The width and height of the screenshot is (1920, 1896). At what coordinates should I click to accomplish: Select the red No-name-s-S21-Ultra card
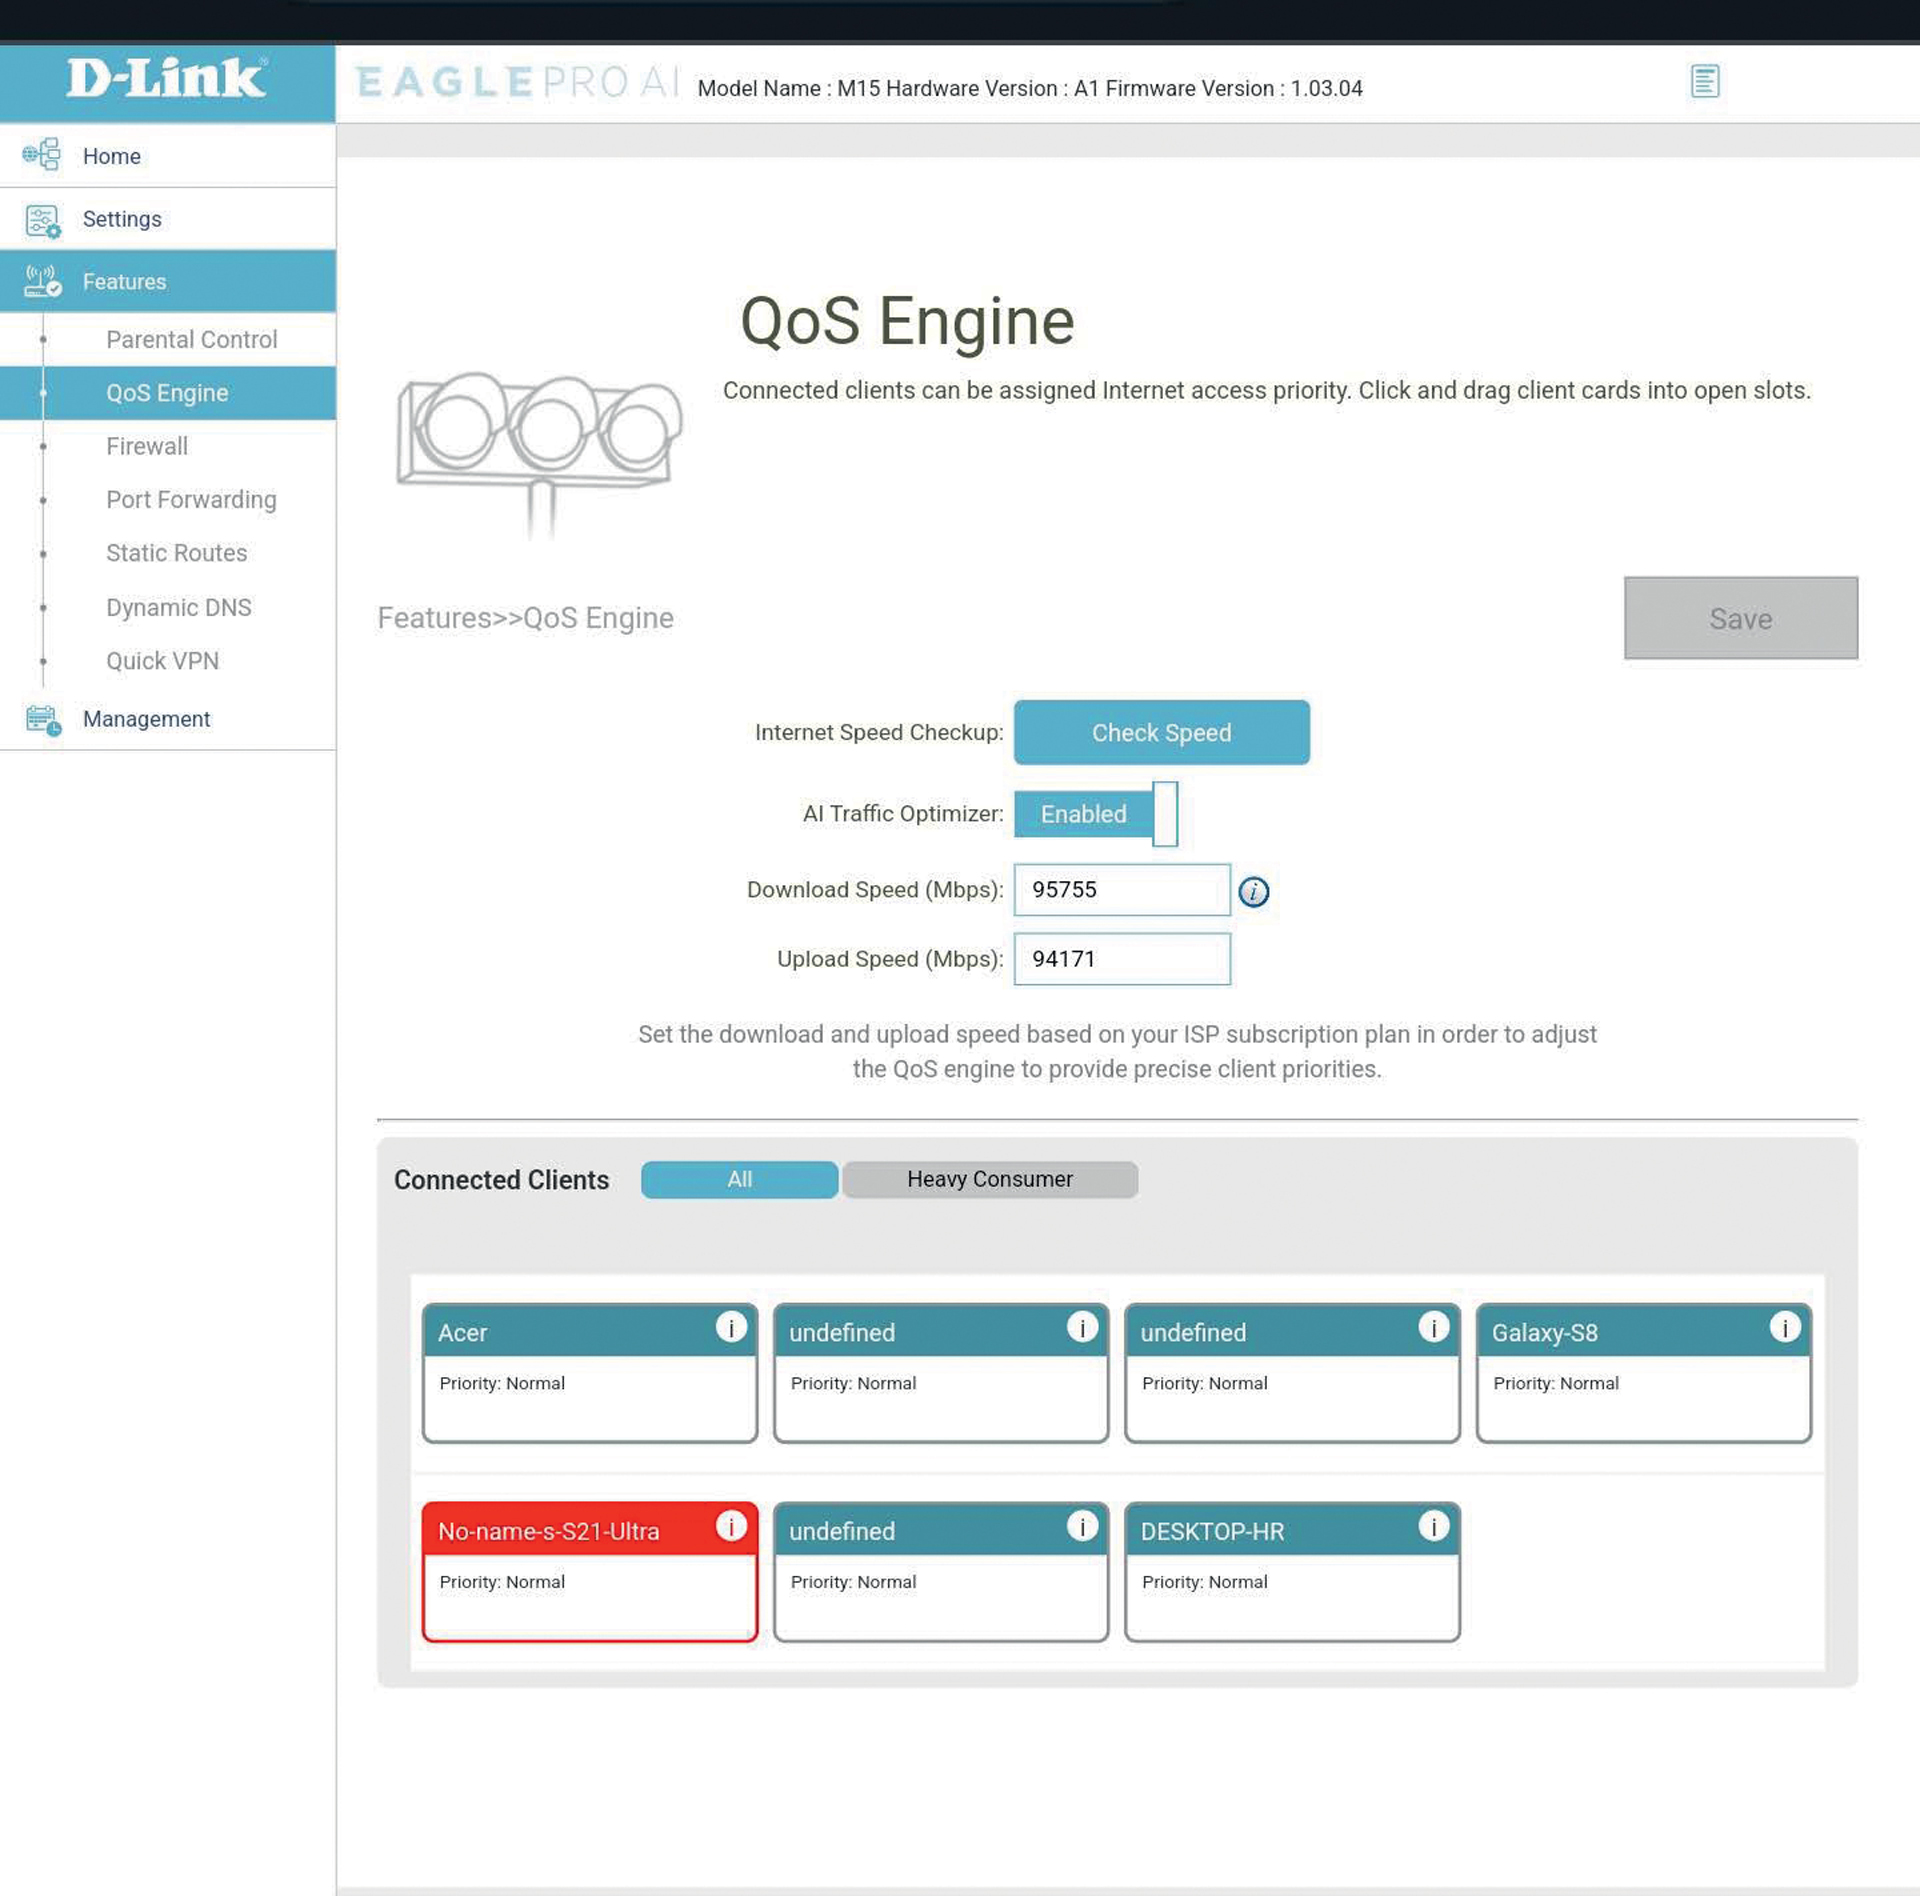click(590, 1572)
